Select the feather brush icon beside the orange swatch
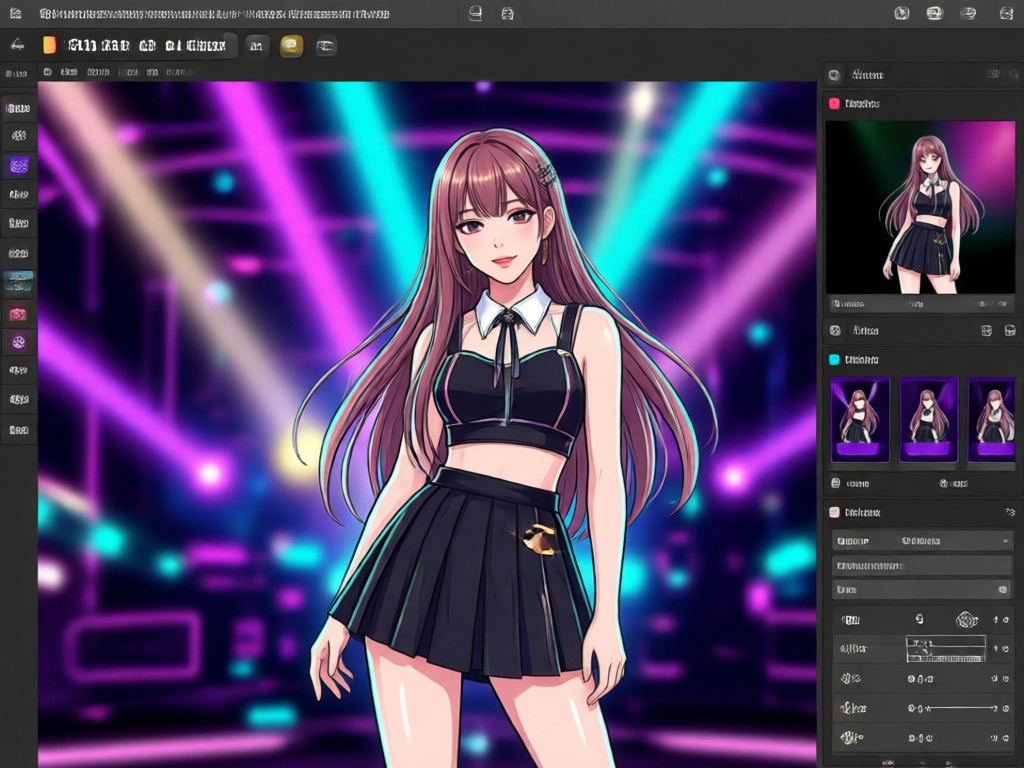This screenshot has width=1024, height=768. 18,45
